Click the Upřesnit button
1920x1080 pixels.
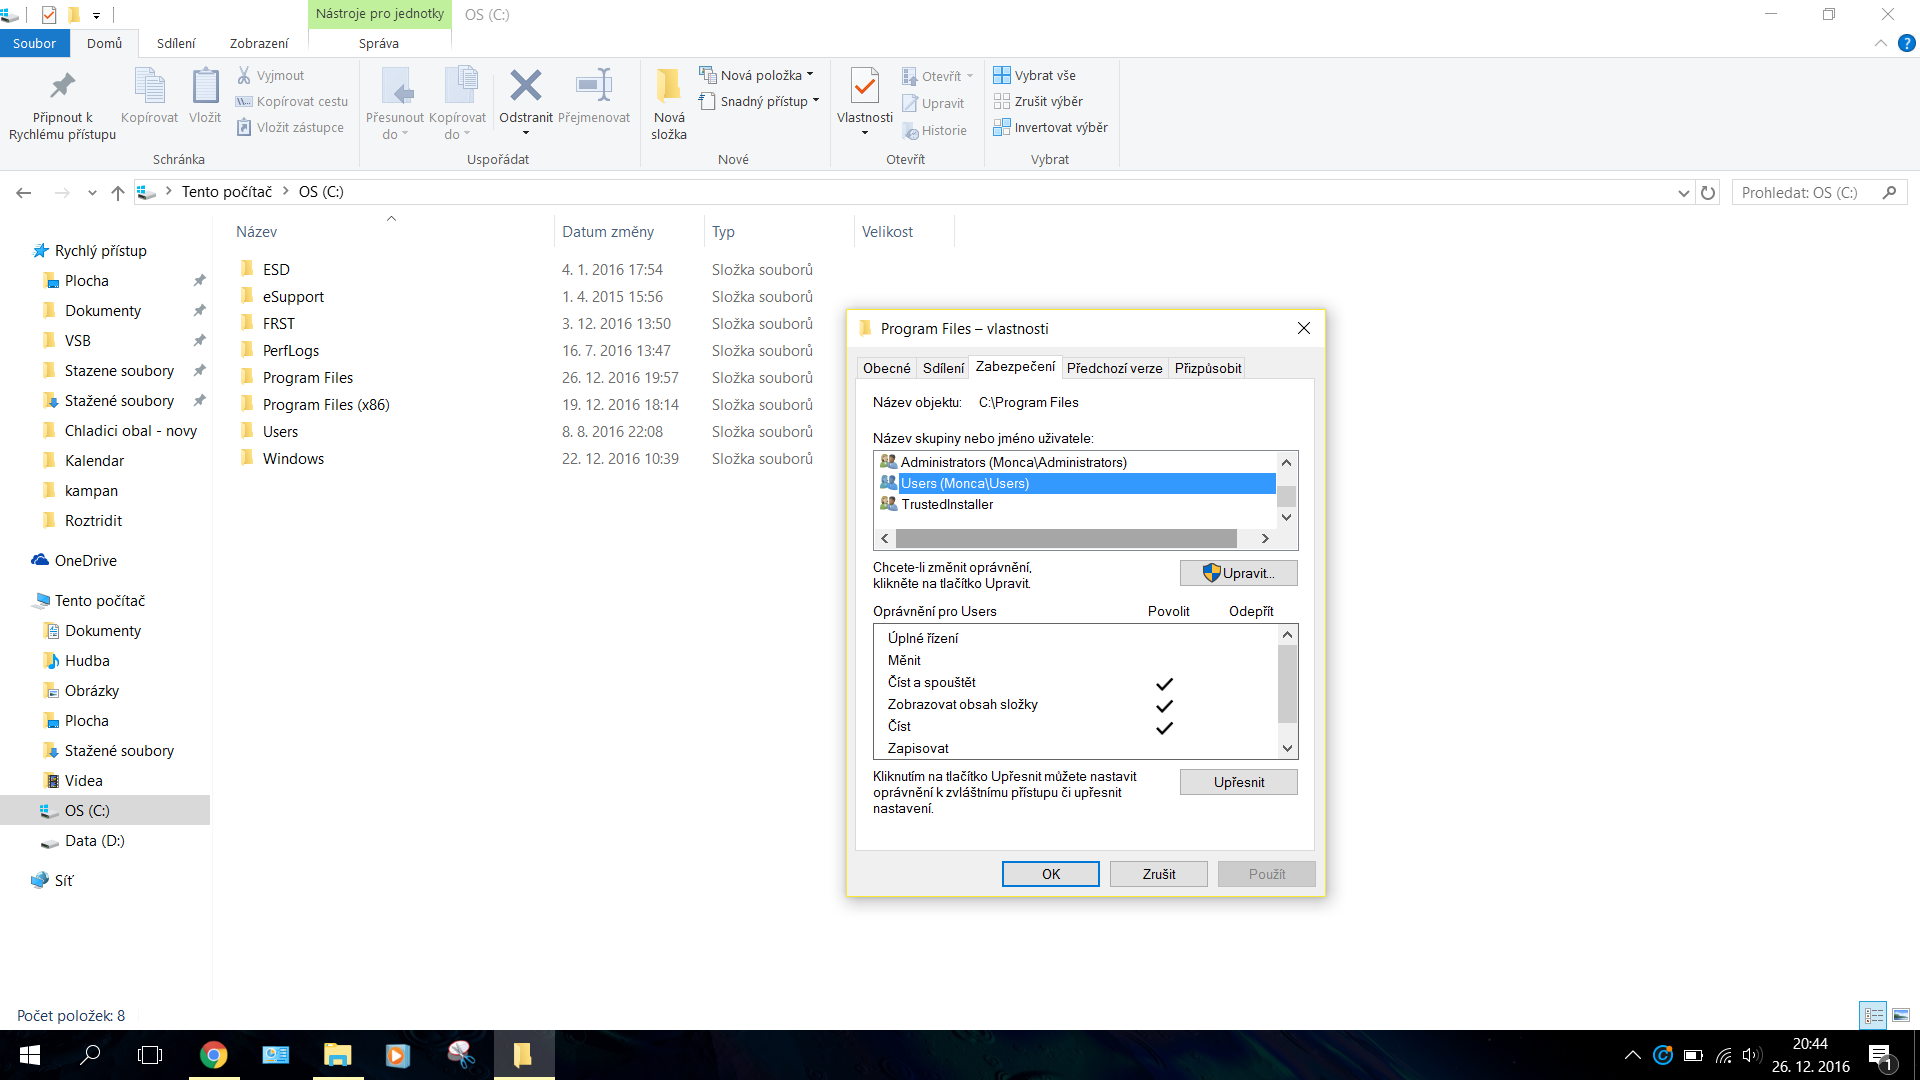(x=1238, y=782)
